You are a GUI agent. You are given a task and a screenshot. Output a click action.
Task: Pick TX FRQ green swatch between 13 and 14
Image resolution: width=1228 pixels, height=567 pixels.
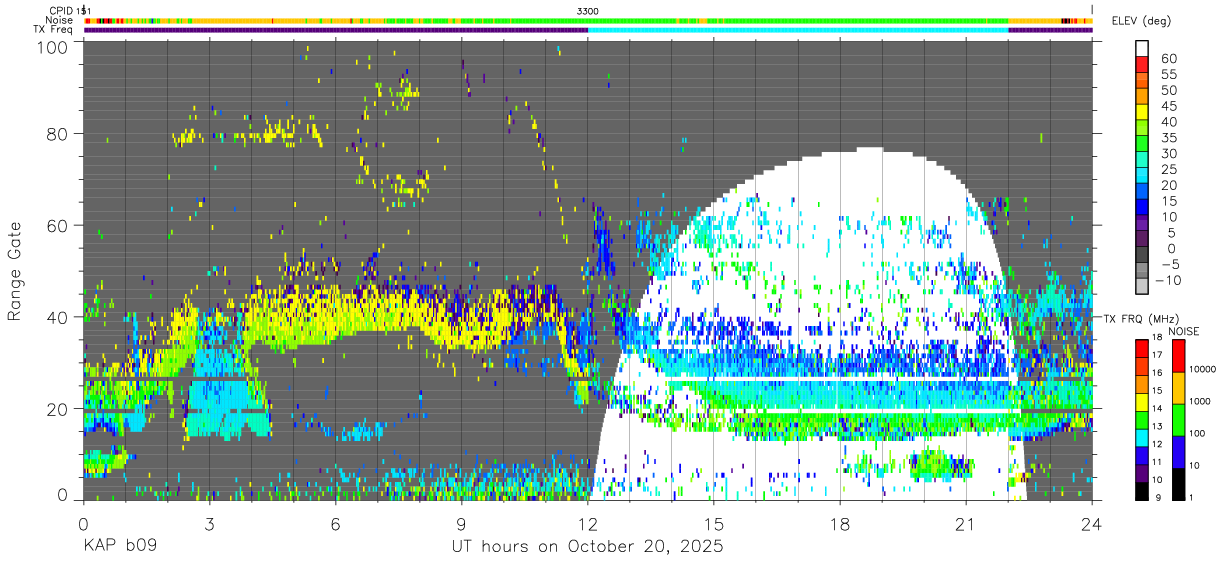(x=1142, y=420)
